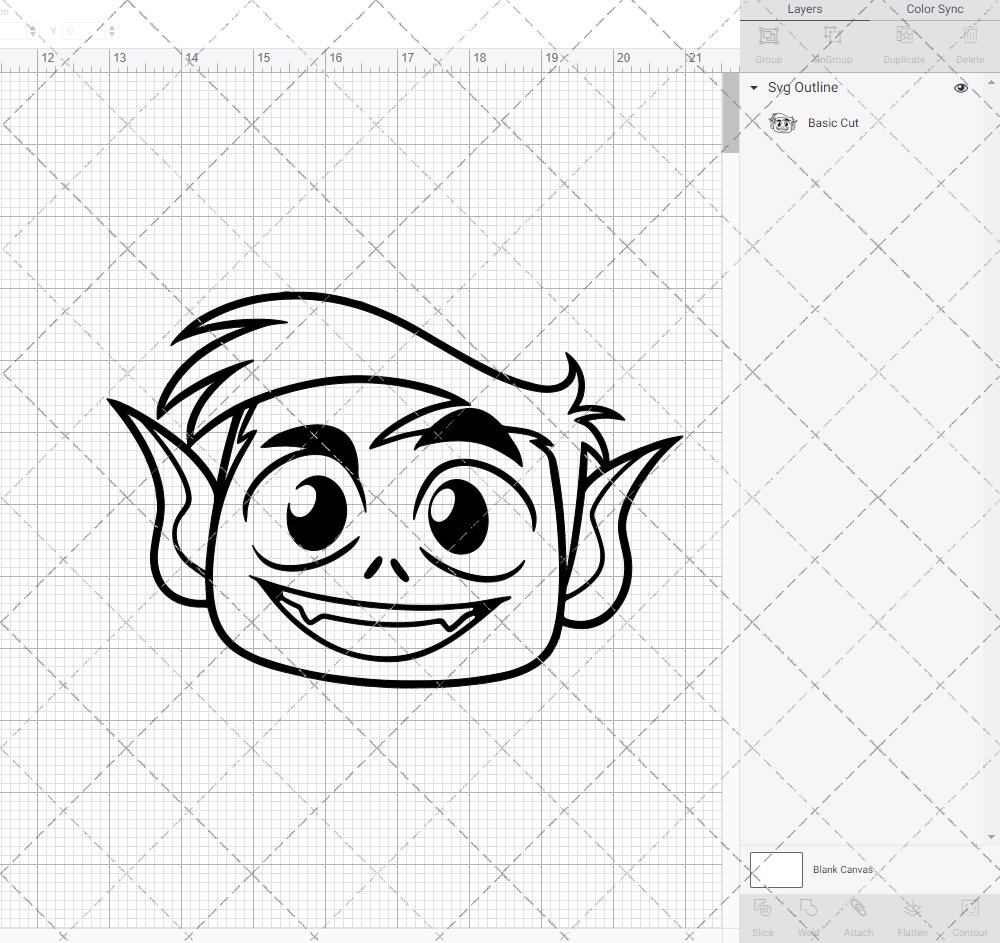
Task: Click the Weld tool icon
Action: (808, 912)
